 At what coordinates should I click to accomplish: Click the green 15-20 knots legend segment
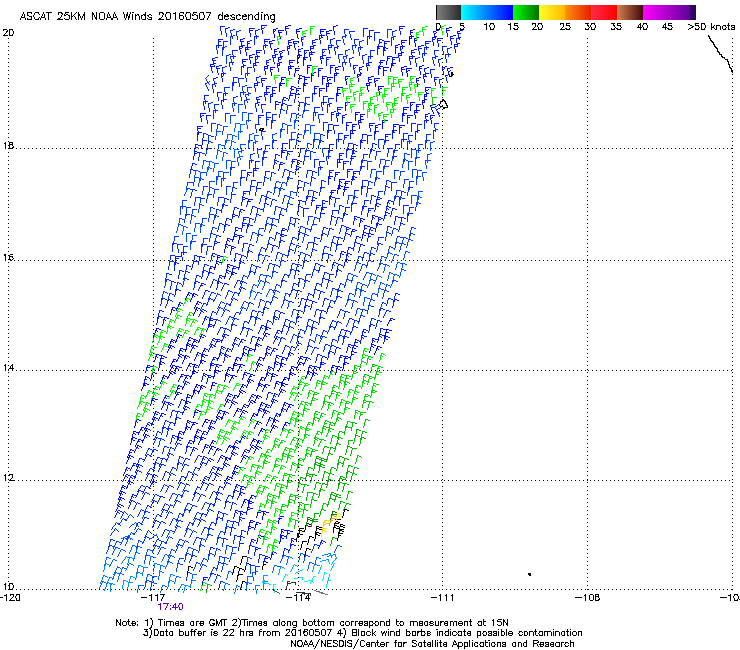coord(526,12)
